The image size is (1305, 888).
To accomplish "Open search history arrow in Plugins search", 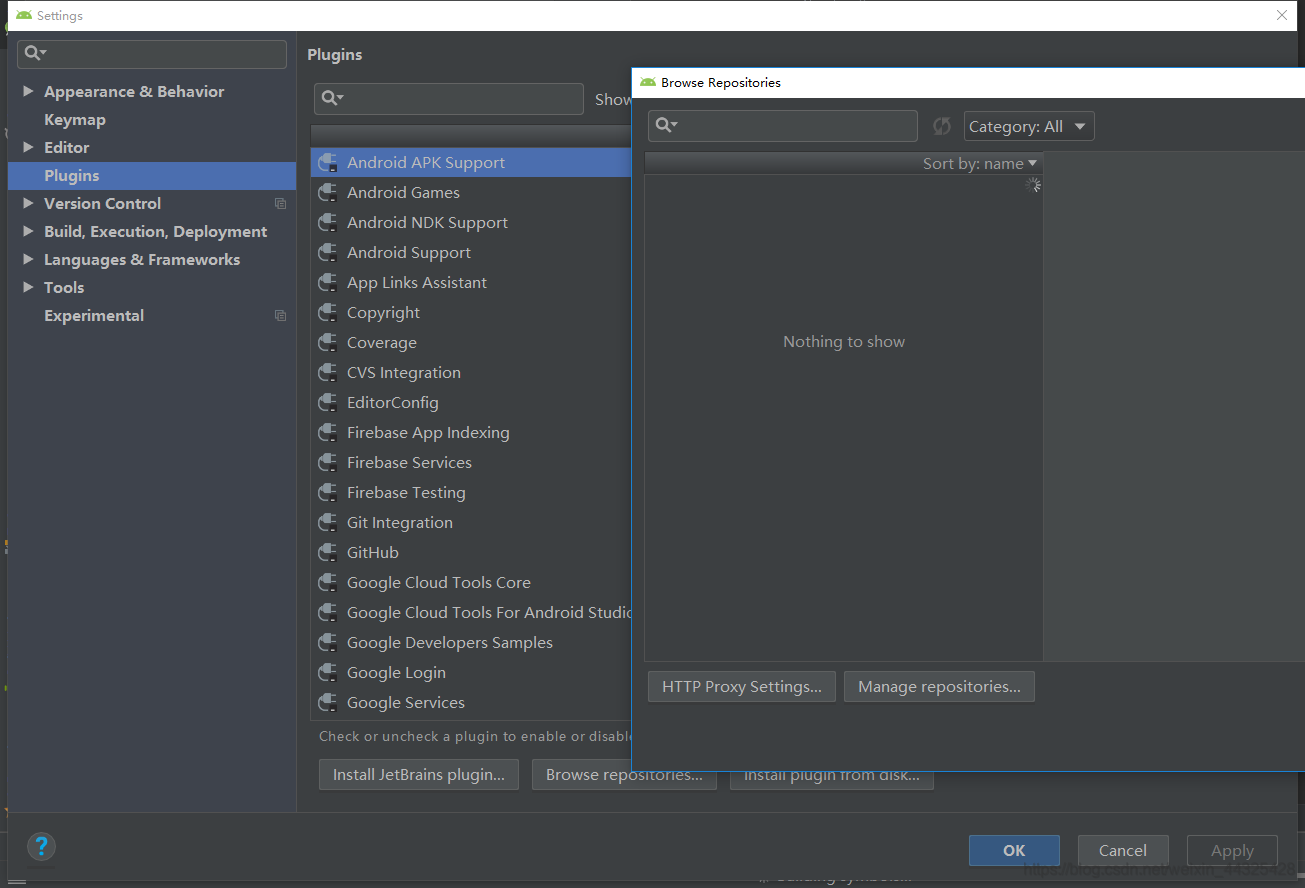I will [x=341, y=98].
